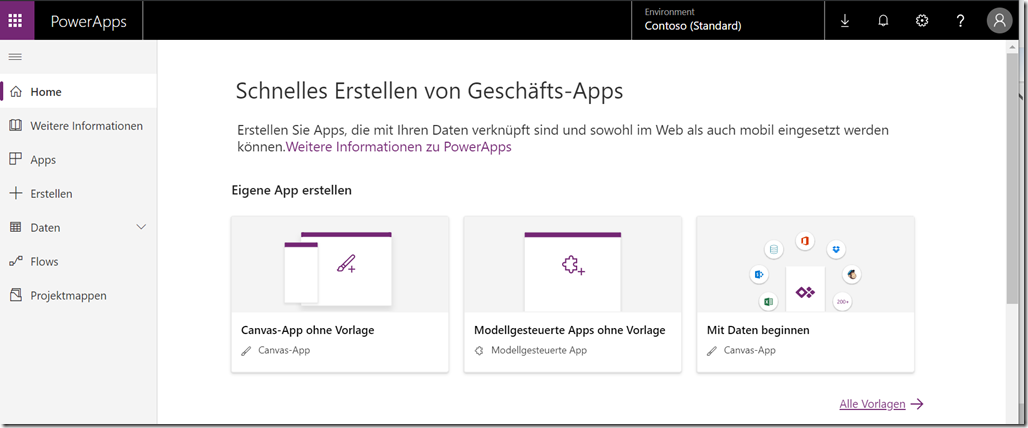Click the SharePoint-style list icon in data card

774,249
